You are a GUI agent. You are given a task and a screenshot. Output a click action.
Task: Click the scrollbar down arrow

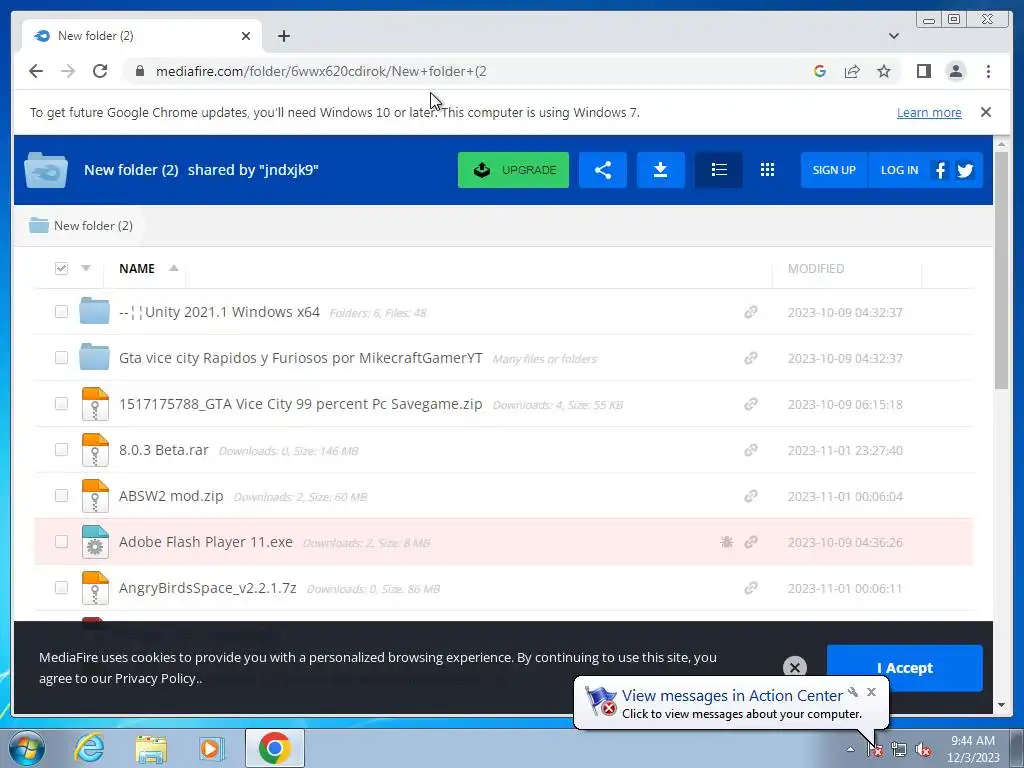pyautogui.click(x=1001, y=705)
